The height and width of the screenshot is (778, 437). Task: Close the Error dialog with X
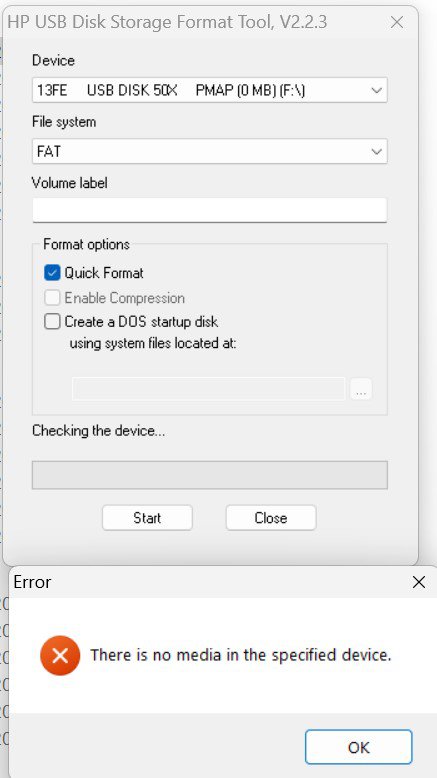(x=419, y=582)
